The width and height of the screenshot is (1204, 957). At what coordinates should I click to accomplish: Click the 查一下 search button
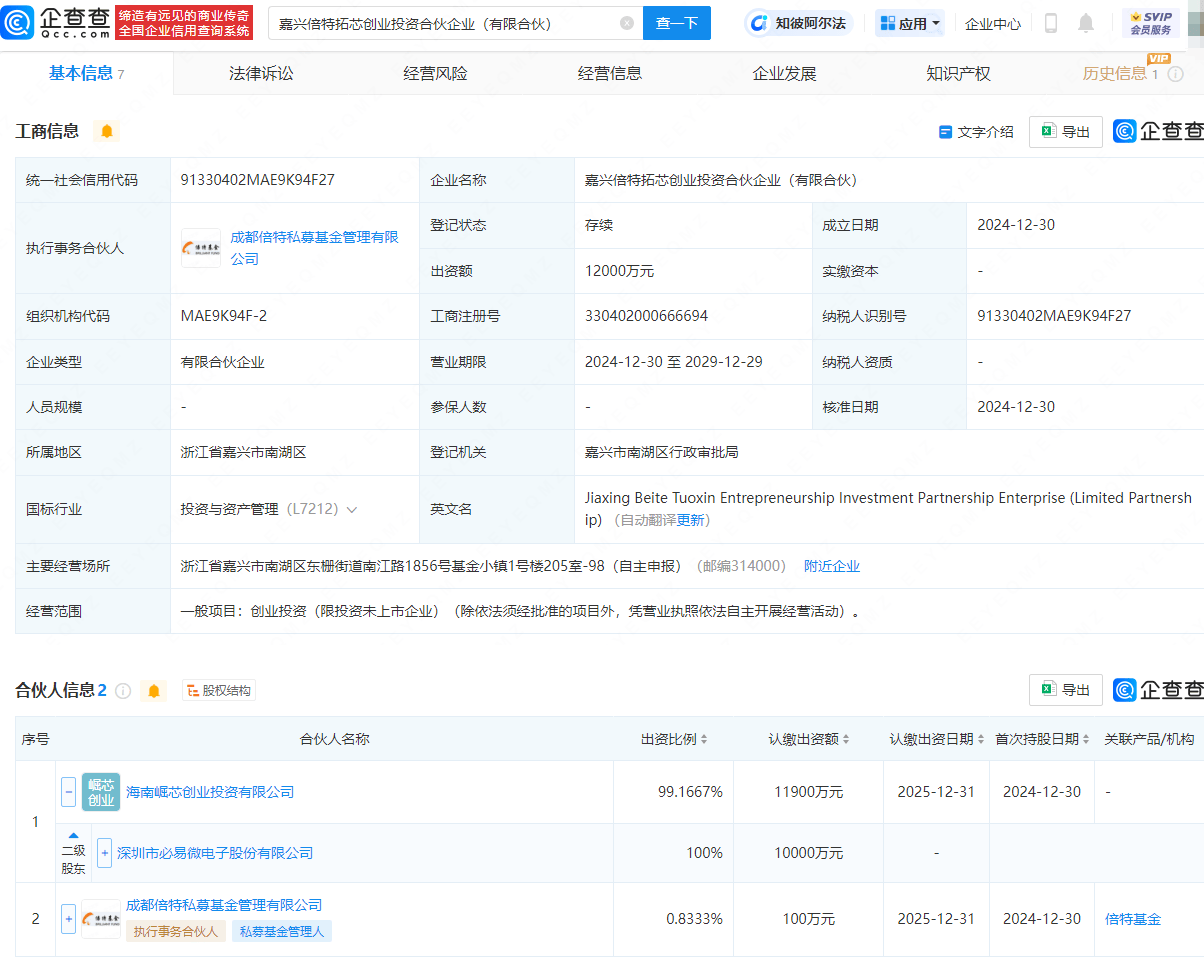click(x=677, y=23)
